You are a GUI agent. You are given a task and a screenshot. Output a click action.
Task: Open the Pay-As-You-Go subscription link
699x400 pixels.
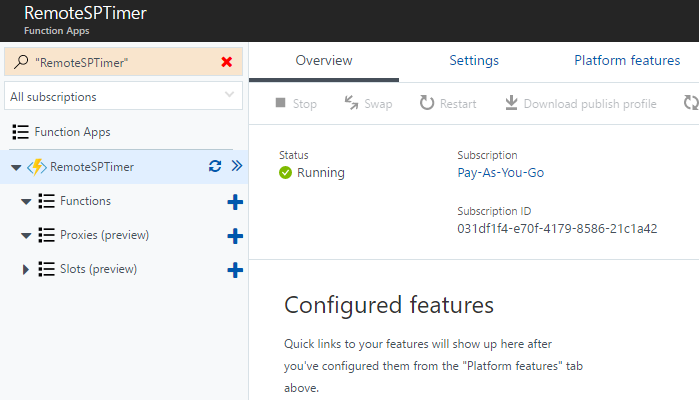(501, 173)
